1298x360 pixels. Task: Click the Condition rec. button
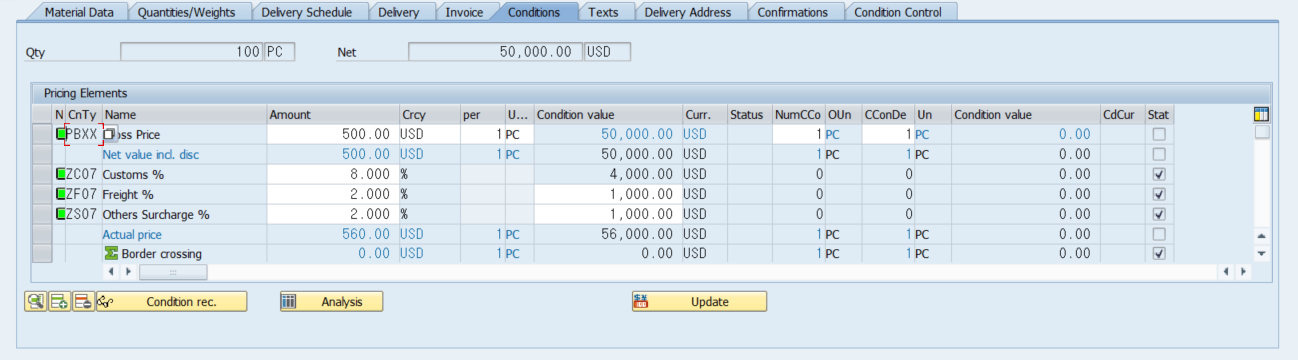pos(171,301)
